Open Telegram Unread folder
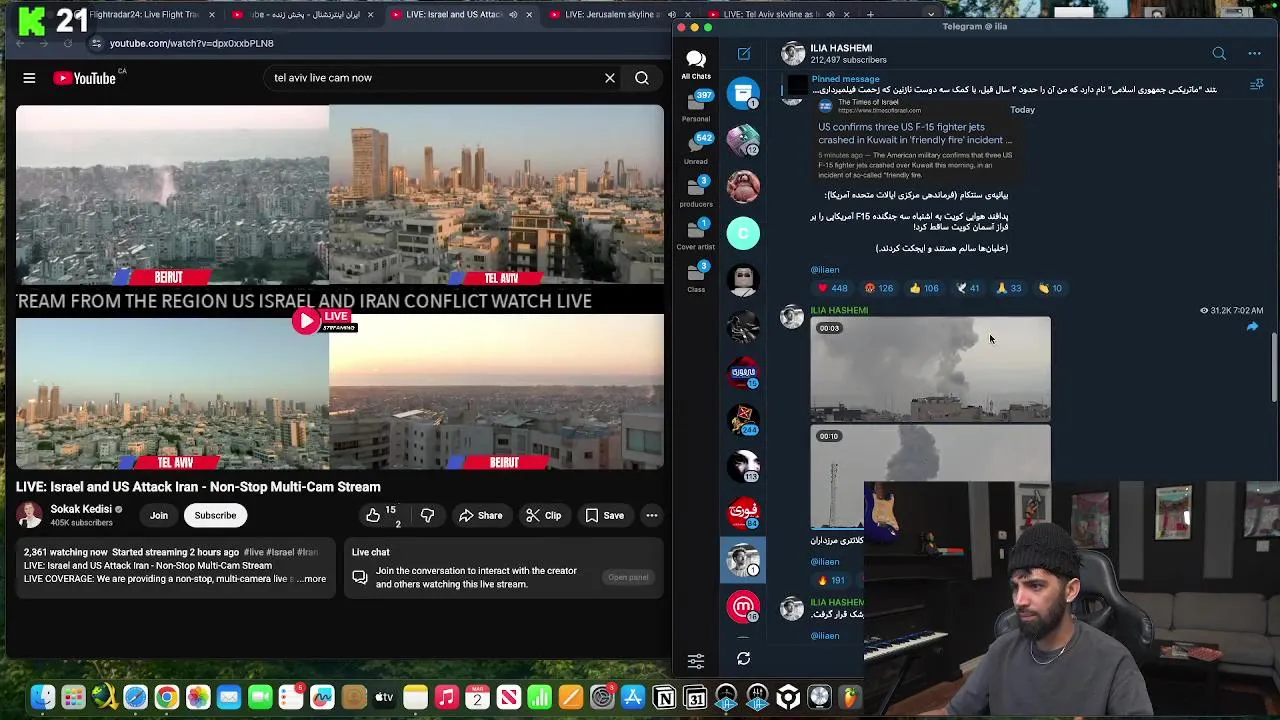The width and height of the screenshot is (1280, 720). 696,149
